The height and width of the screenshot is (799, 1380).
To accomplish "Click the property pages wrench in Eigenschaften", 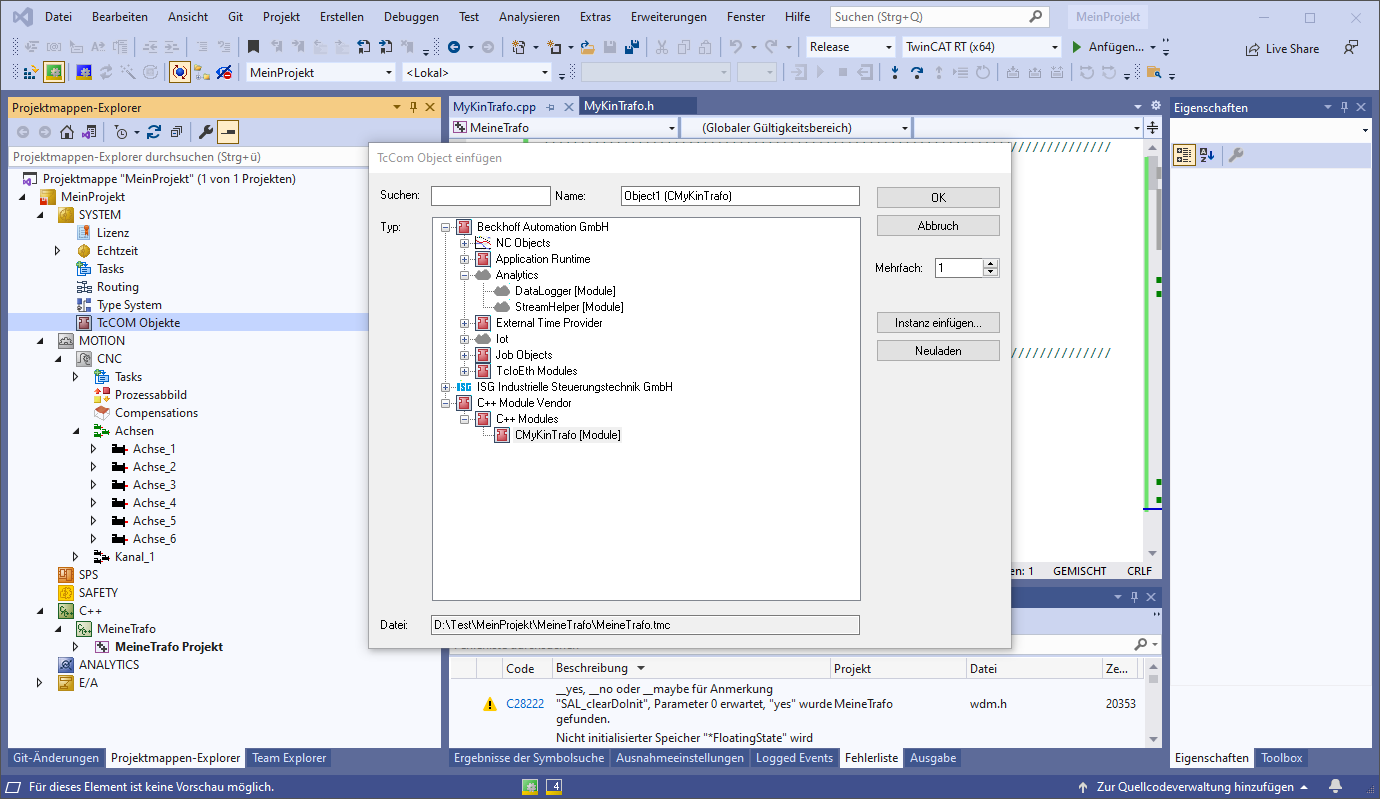I will click(1236, 155).
